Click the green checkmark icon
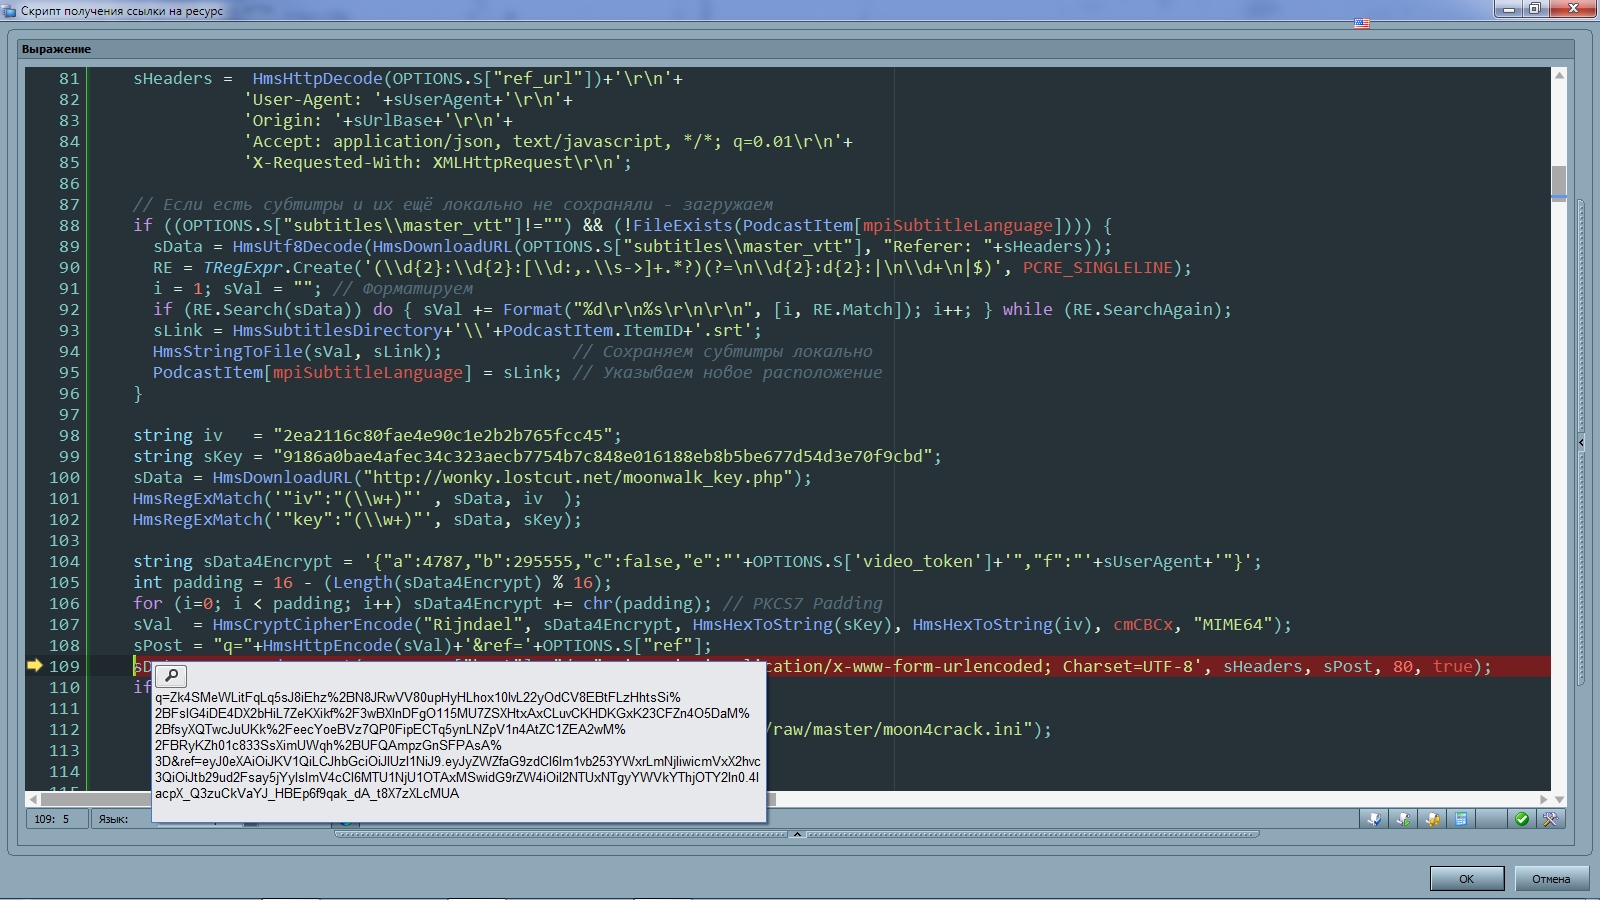The height and width of the screenshot is (900, 1600). point(1521,819)
